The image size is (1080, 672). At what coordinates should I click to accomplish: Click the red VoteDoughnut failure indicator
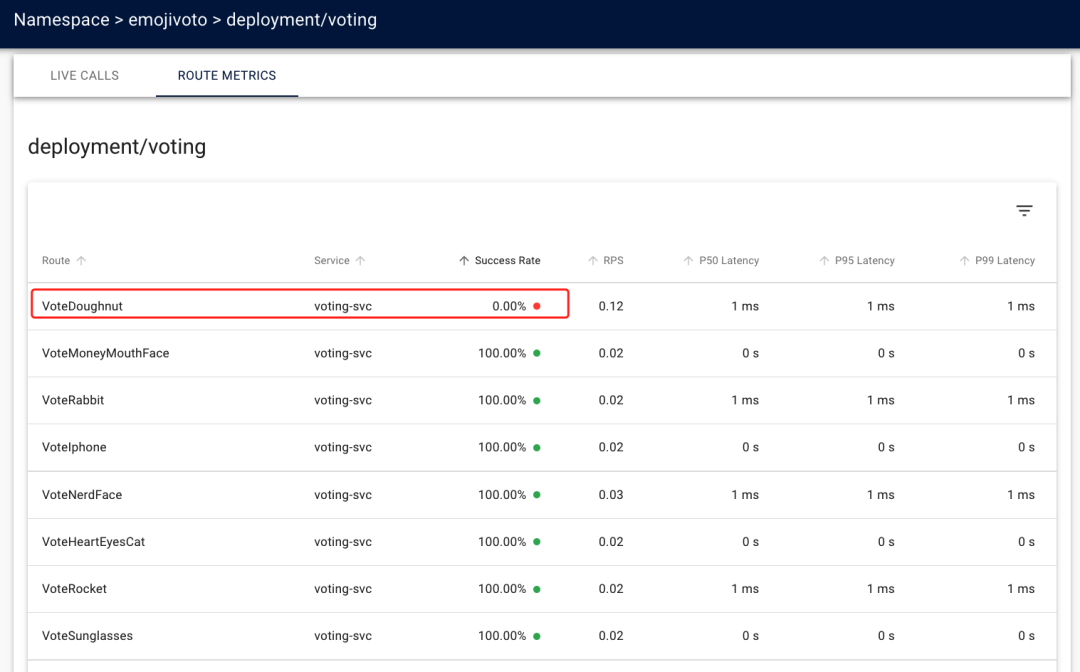point(537,307)
